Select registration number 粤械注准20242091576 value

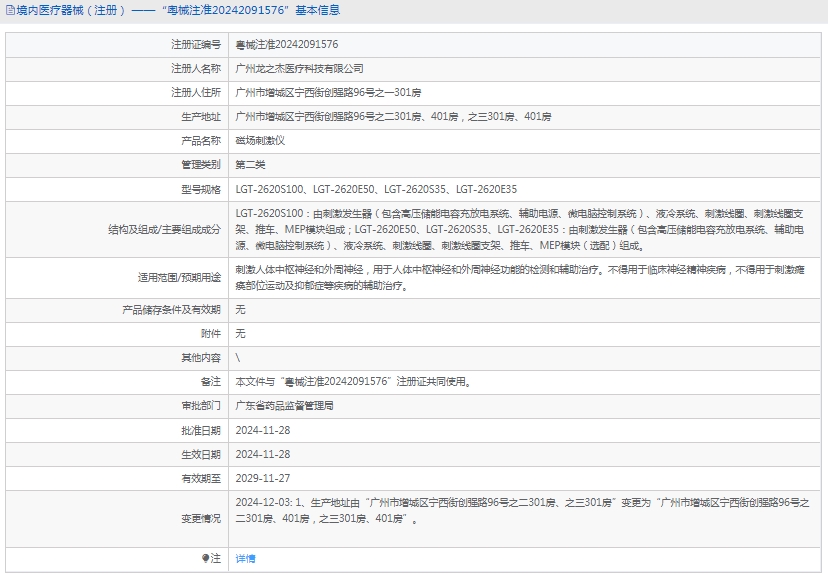286,45
